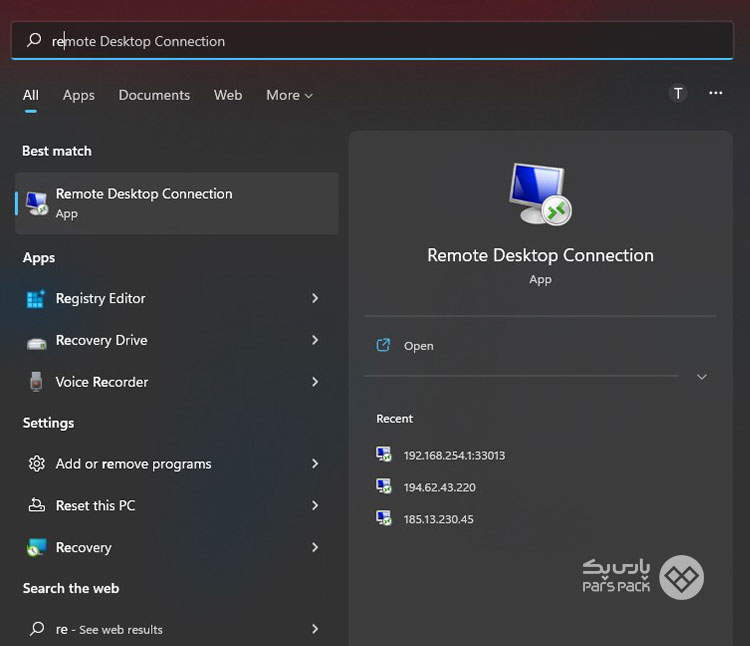Expand the Reset this PC chevron
The height and width of the screenshot is (646, 750).
click(x=315, y=505)
